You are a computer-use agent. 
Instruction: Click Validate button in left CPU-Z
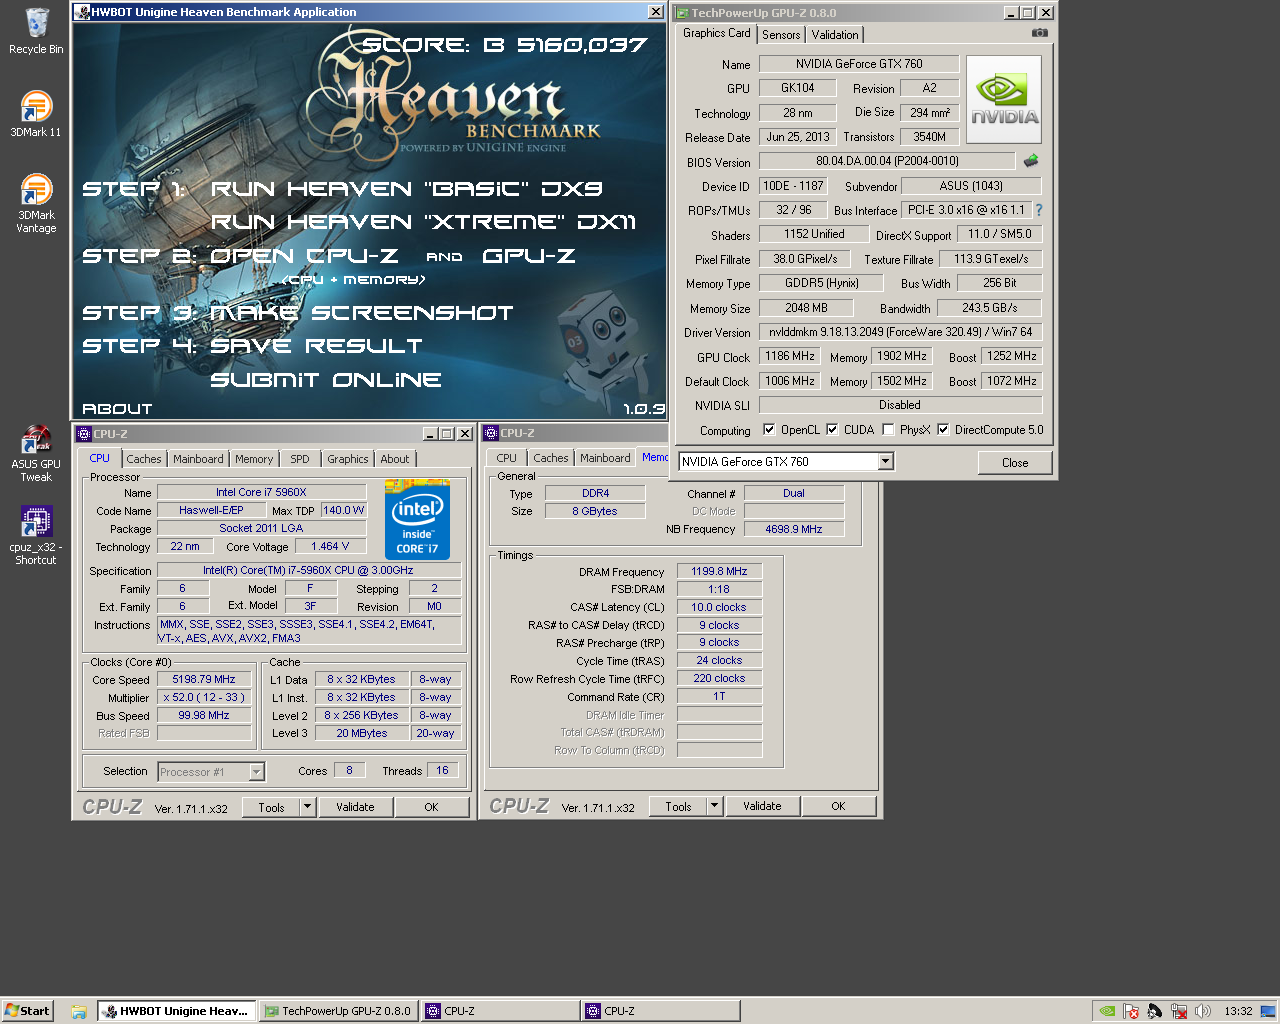[x=355, y=807]
